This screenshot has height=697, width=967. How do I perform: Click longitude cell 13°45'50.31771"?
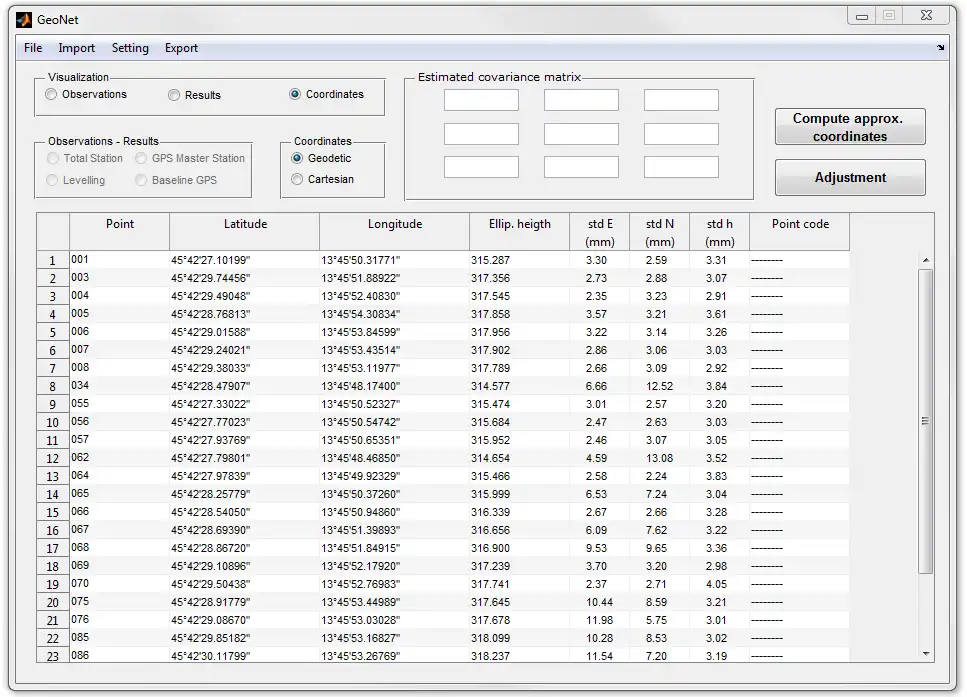click(x=395, y=260)
